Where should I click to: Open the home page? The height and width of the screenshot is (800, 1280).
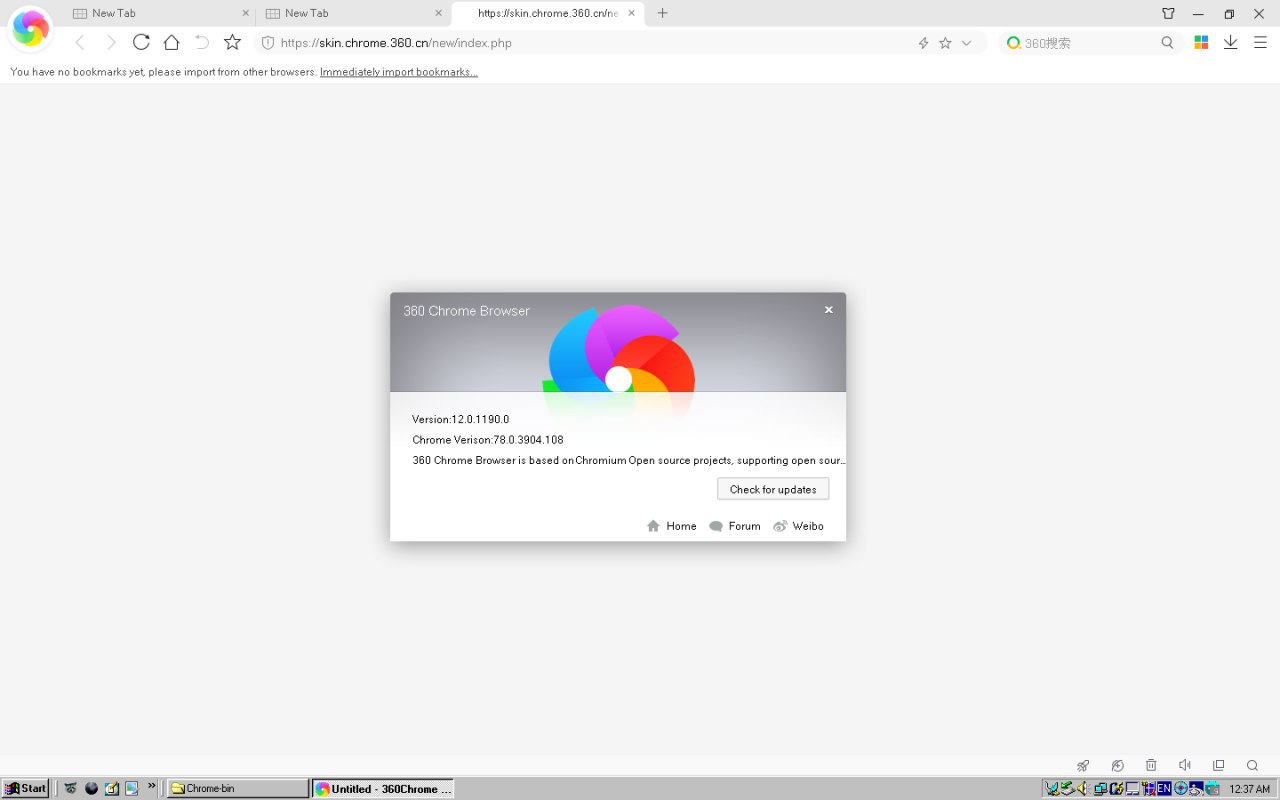click(x=172, y=42)
